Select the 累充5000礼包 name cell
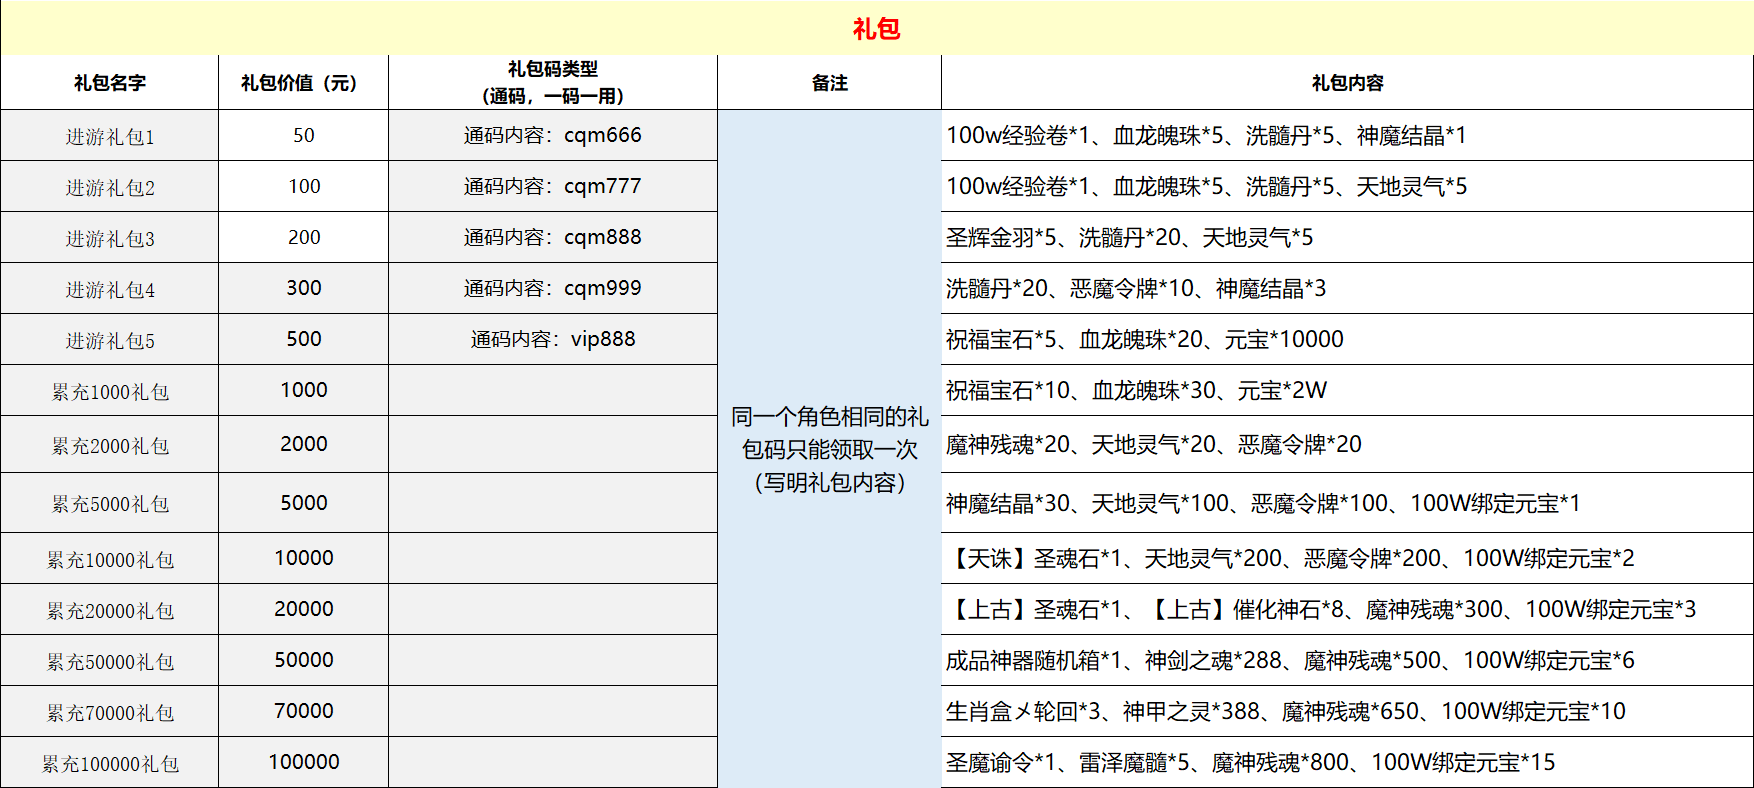 [109, 503]
